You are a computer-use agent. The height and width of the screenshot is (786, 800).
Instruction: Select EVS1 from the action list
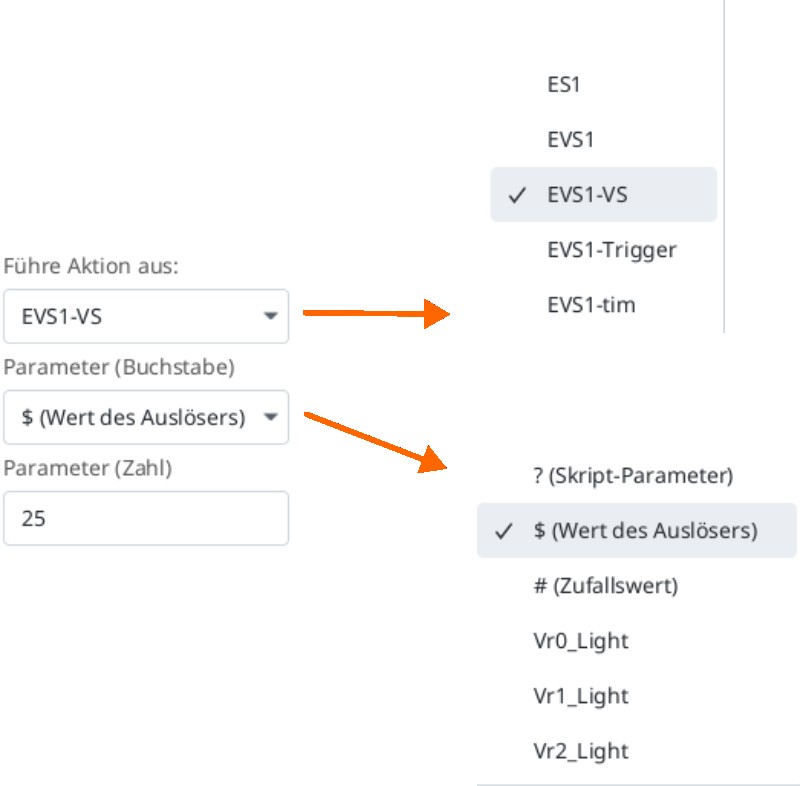(x=604, y=139)
